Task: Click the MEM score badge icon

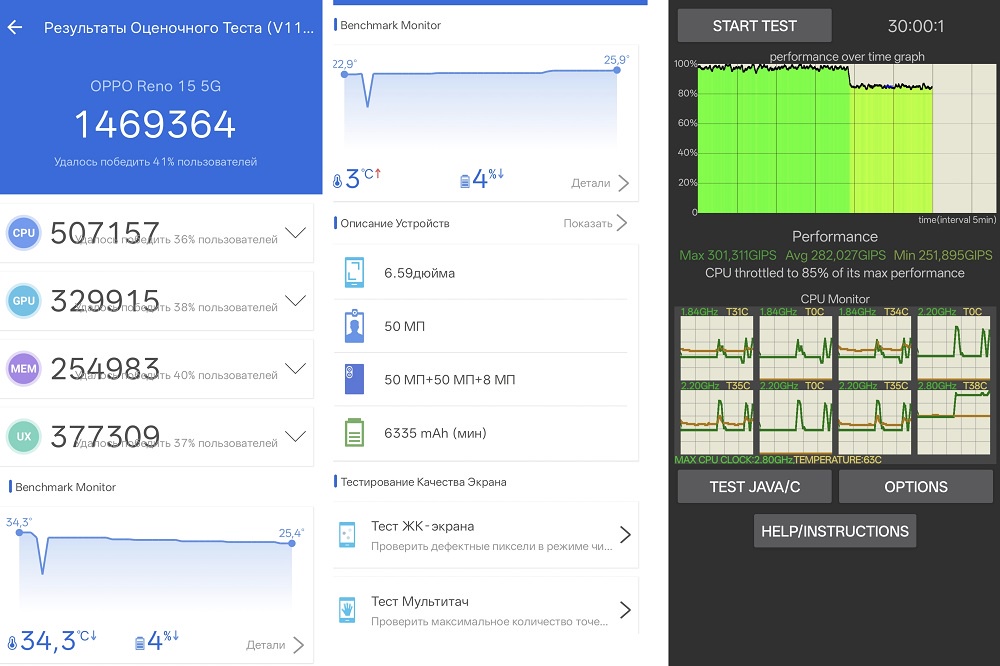Action: point(24,367)
